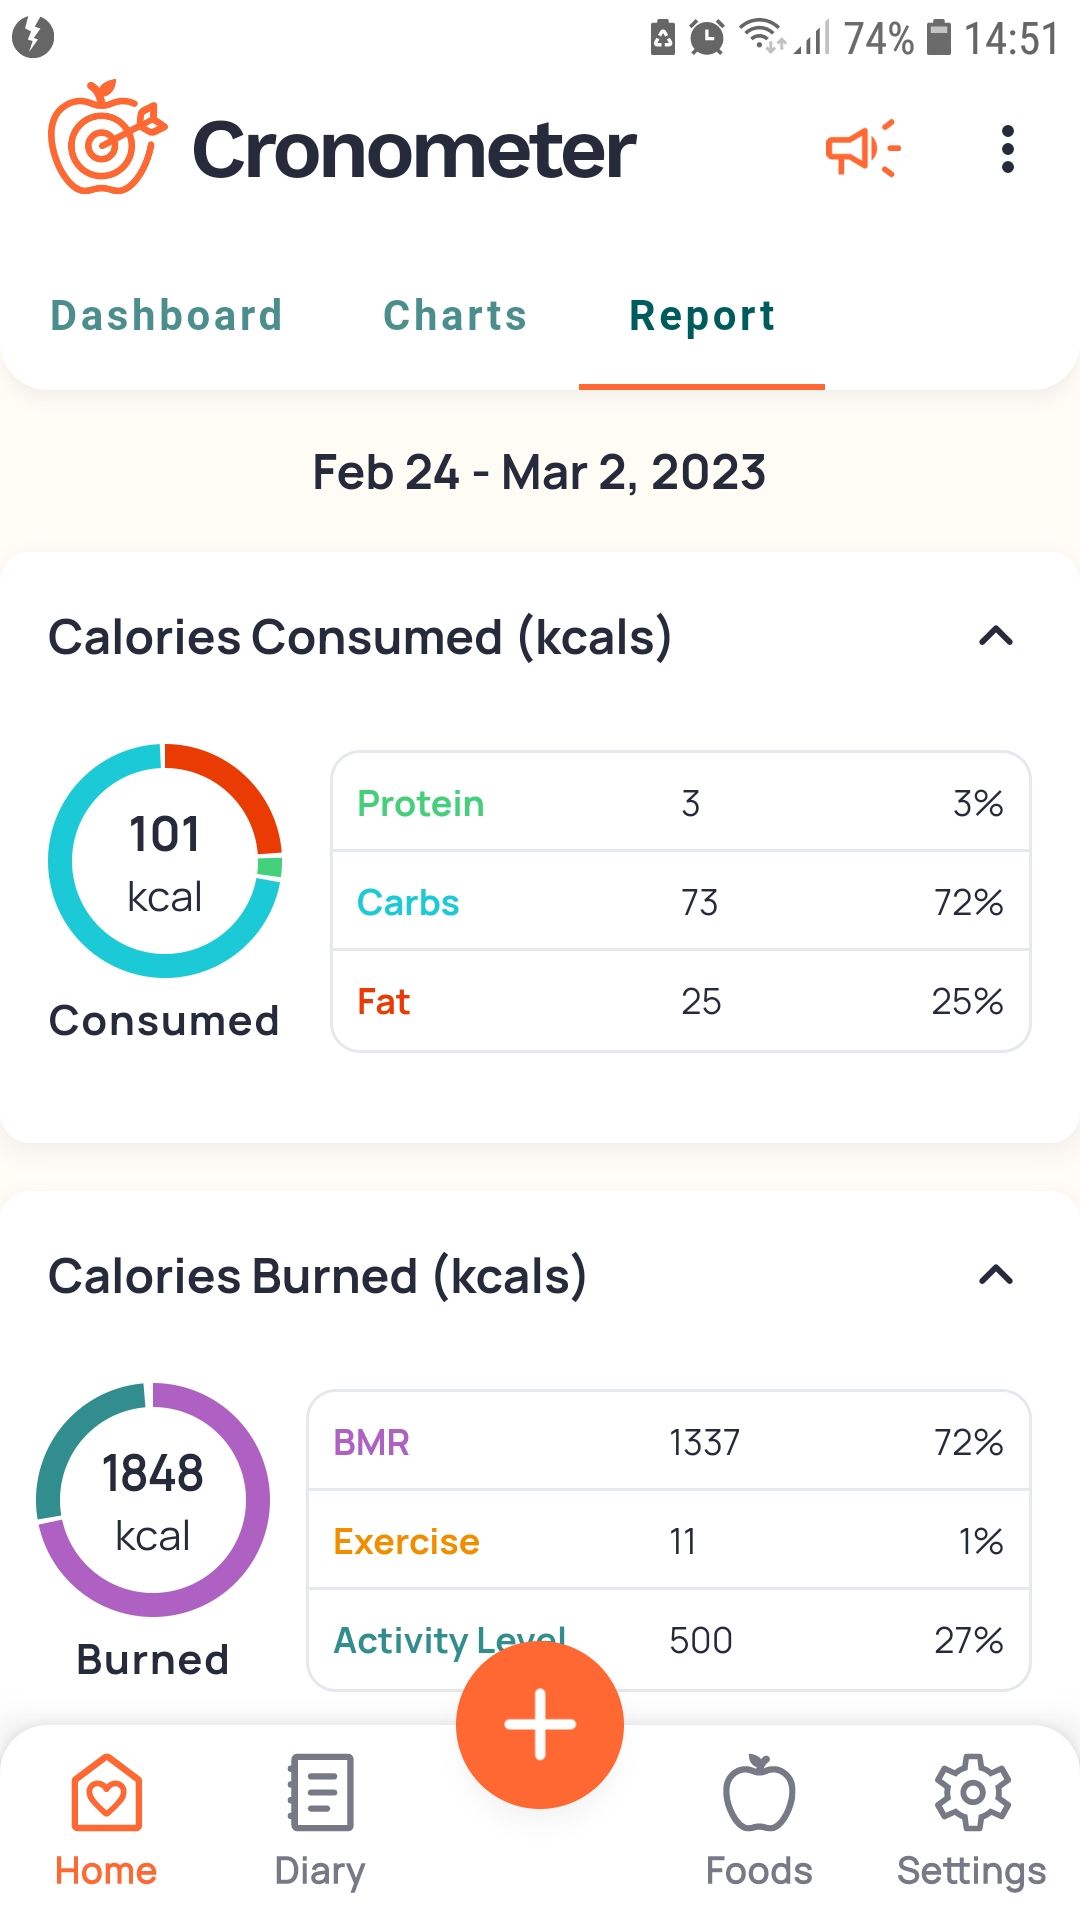1080x1920 pixels.
Task: Switch to the Charts tab
Action: pyautogui.click(x=455, y=316)
